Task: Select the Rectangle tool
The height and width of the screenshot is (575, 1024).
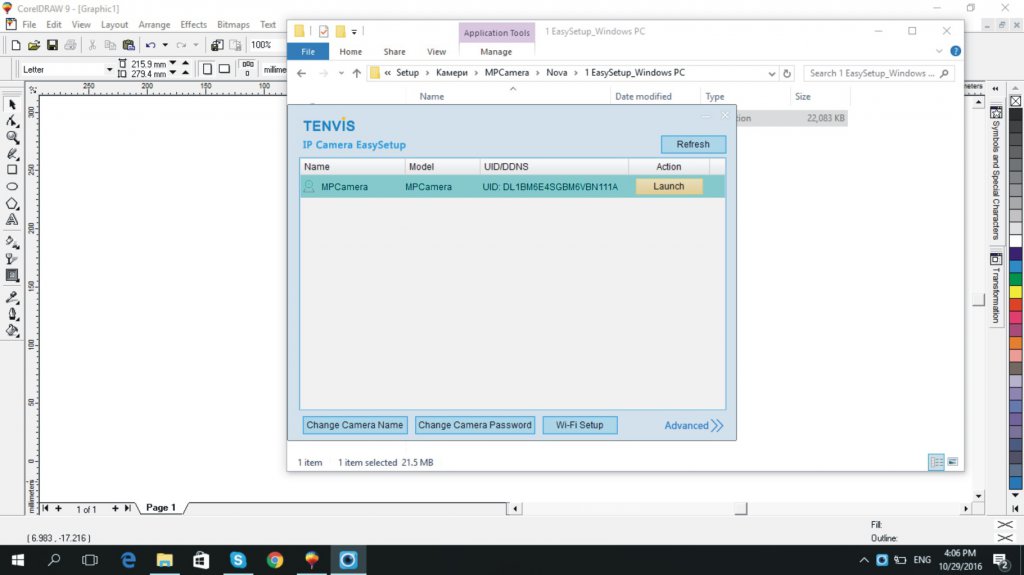Action: [13, 170]
